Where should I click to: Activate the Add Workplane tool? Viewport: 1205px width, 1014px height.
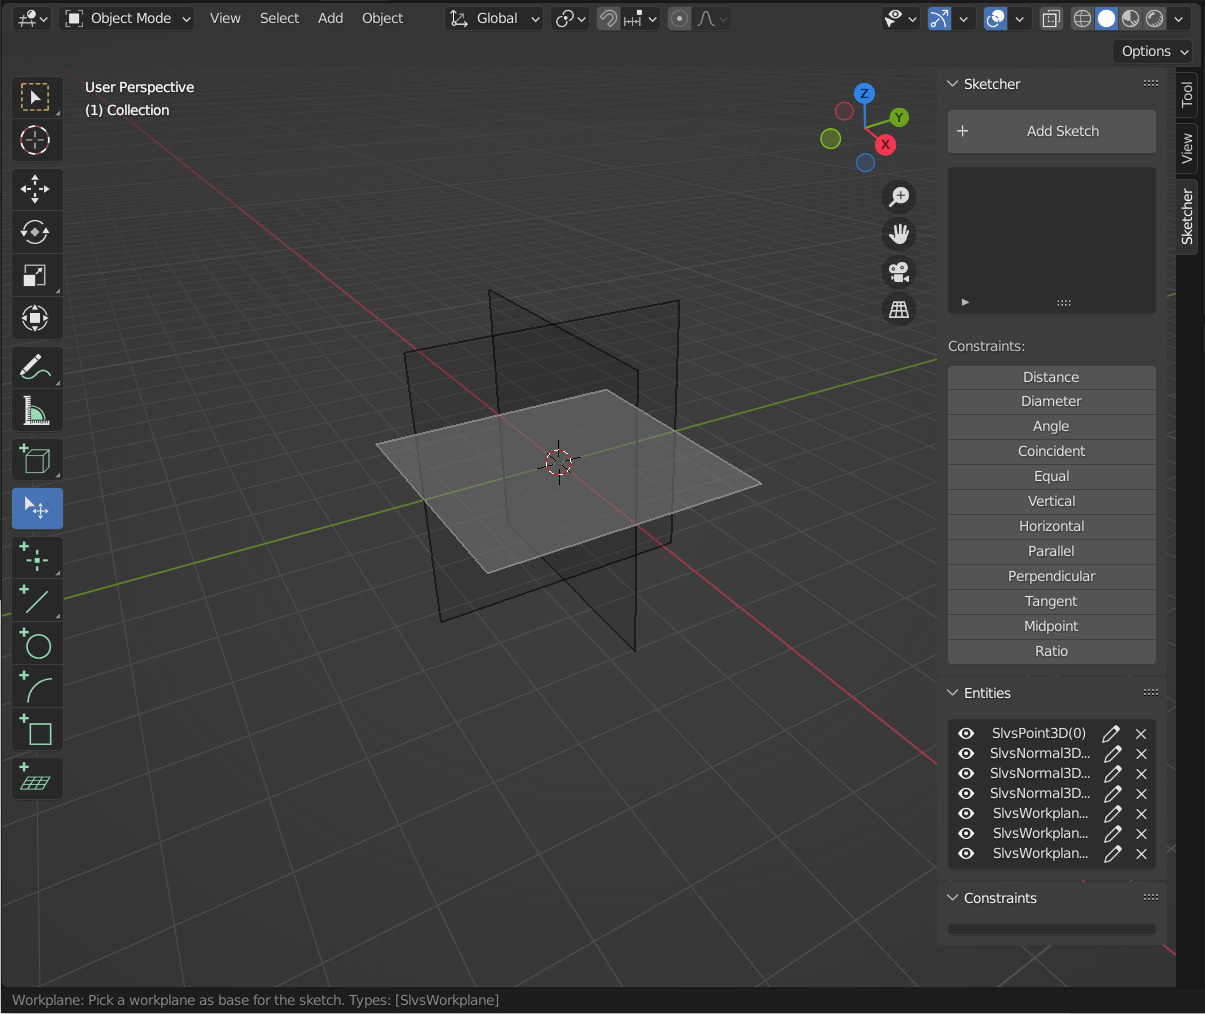(37, 780)
